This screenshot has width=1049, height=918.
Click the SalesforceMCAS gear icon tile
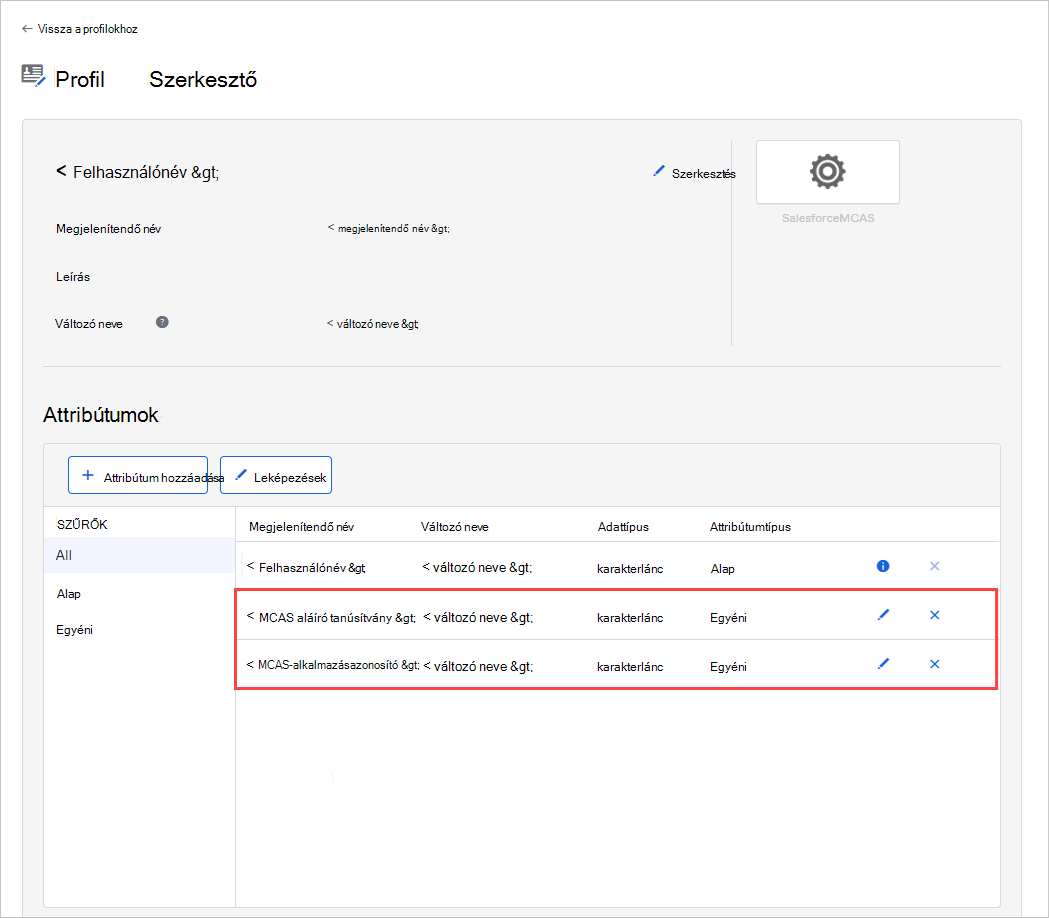click(x=828, y=172)
